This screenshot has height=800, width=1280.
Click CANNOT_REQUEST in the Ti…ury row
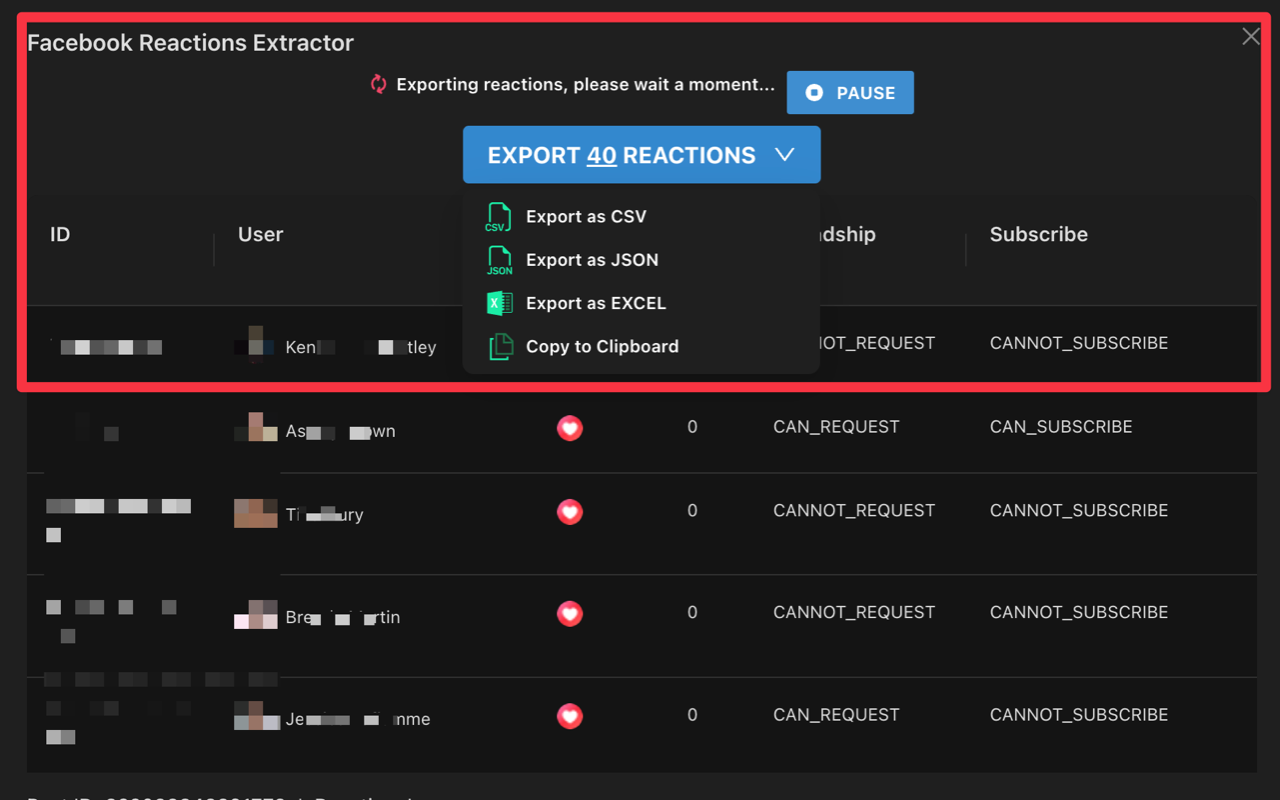[x=854, y=511]
